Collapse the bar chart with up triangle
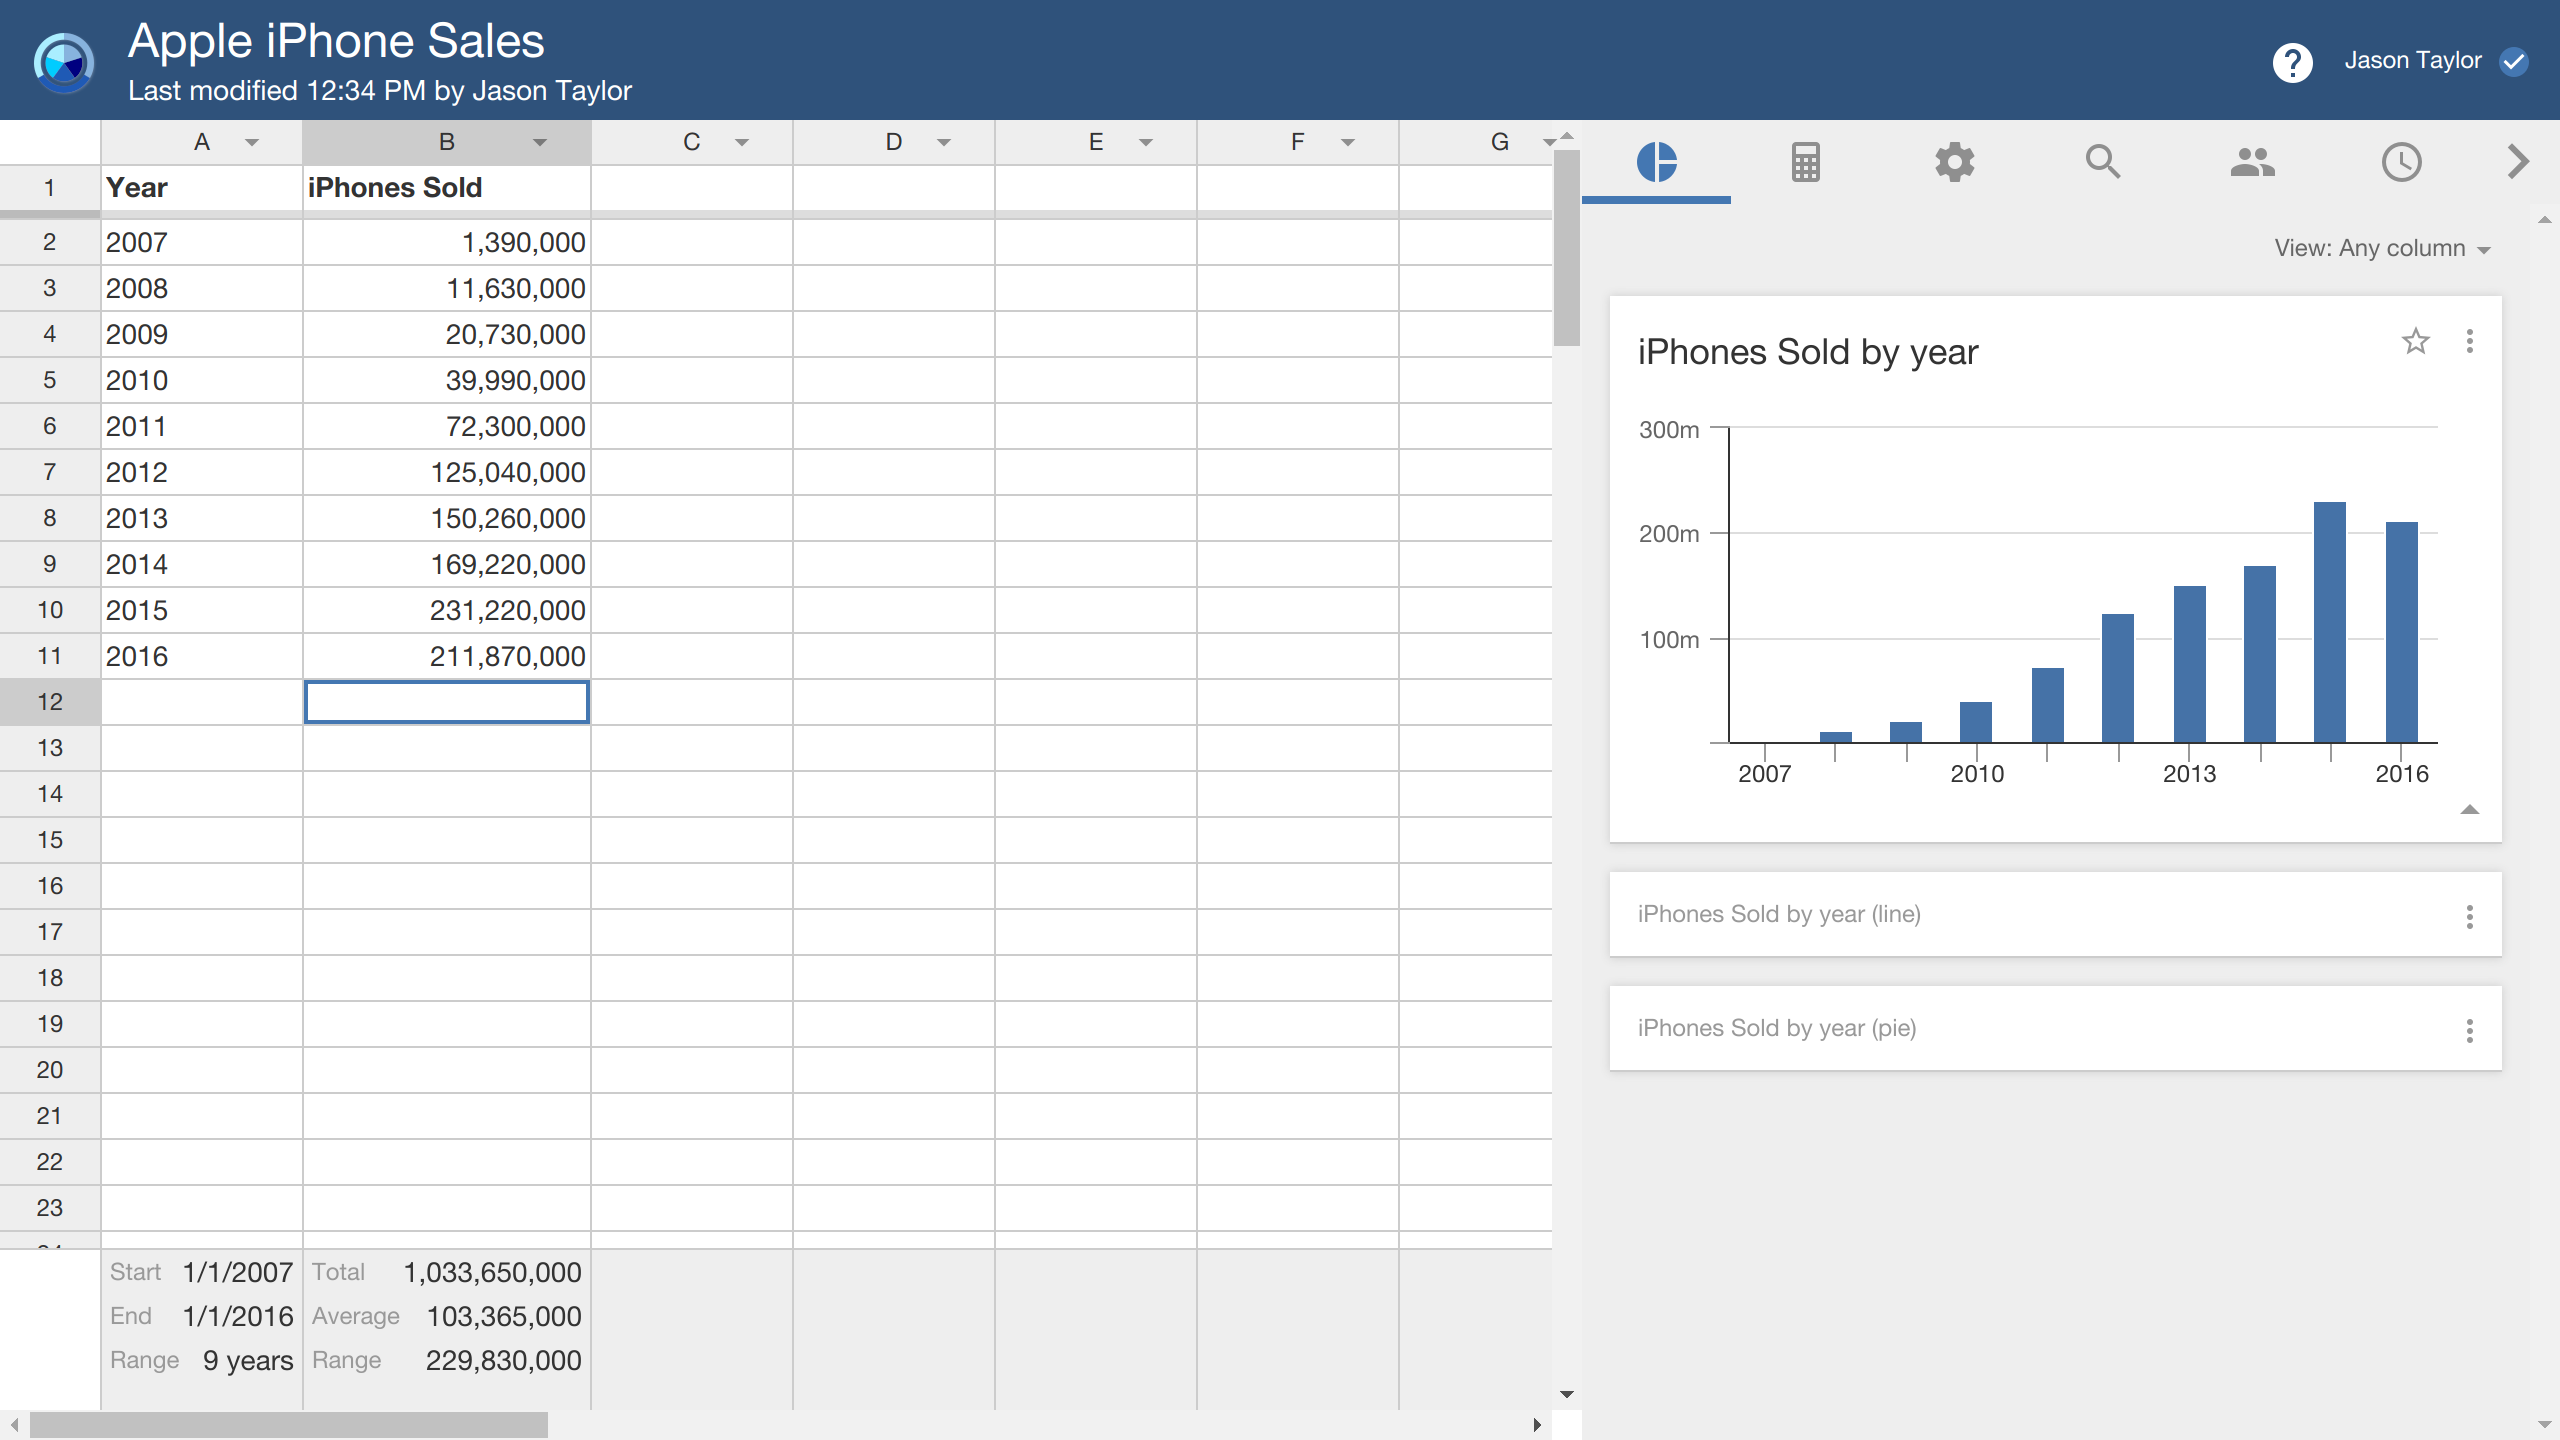2560x1440 pixels. [2469, 810]
